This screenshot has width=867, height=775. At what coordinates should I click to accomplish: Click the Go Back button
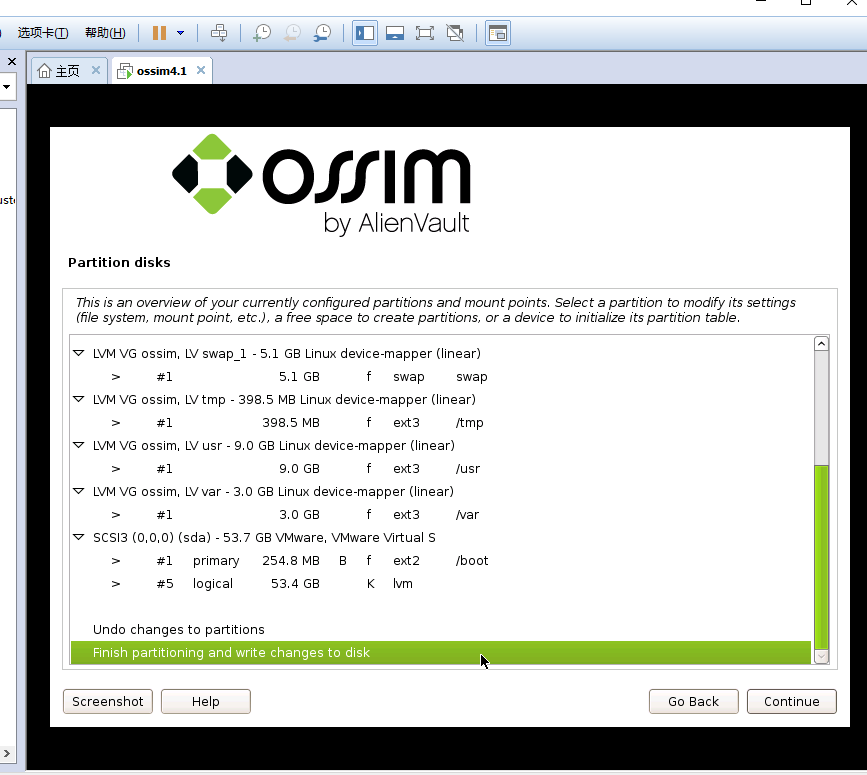693,701
